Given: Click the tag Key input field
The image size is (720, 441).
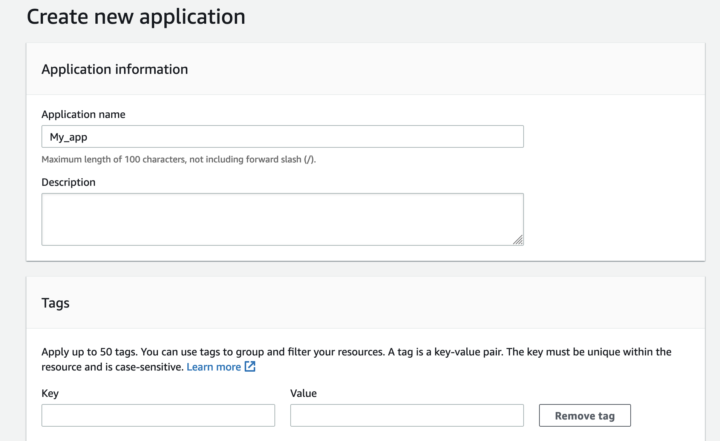Looking at the screenshot, I should (x=158, y=415).
